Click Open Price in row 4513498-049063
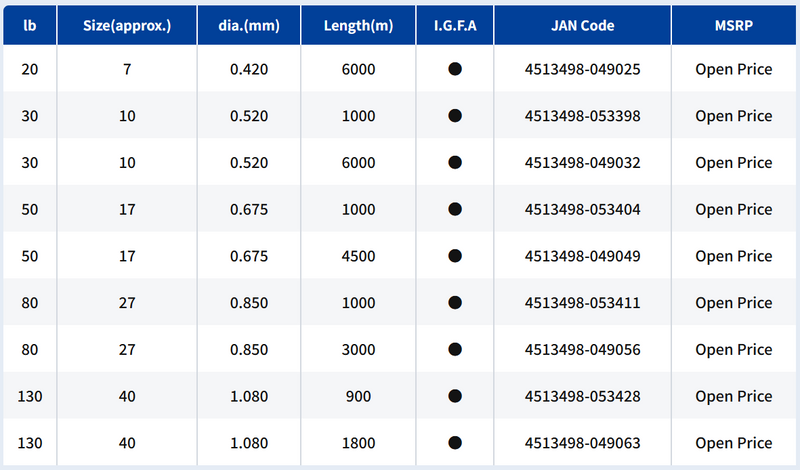Viewport: 800px width, 470px height. coord(734,443)
